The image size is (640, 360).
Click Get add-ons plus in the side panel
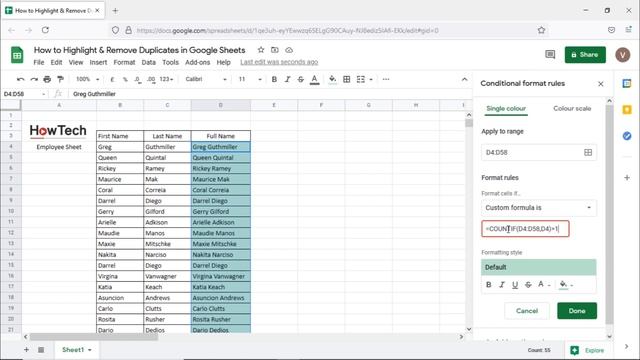pyautogui.click(x=627, y=178)
